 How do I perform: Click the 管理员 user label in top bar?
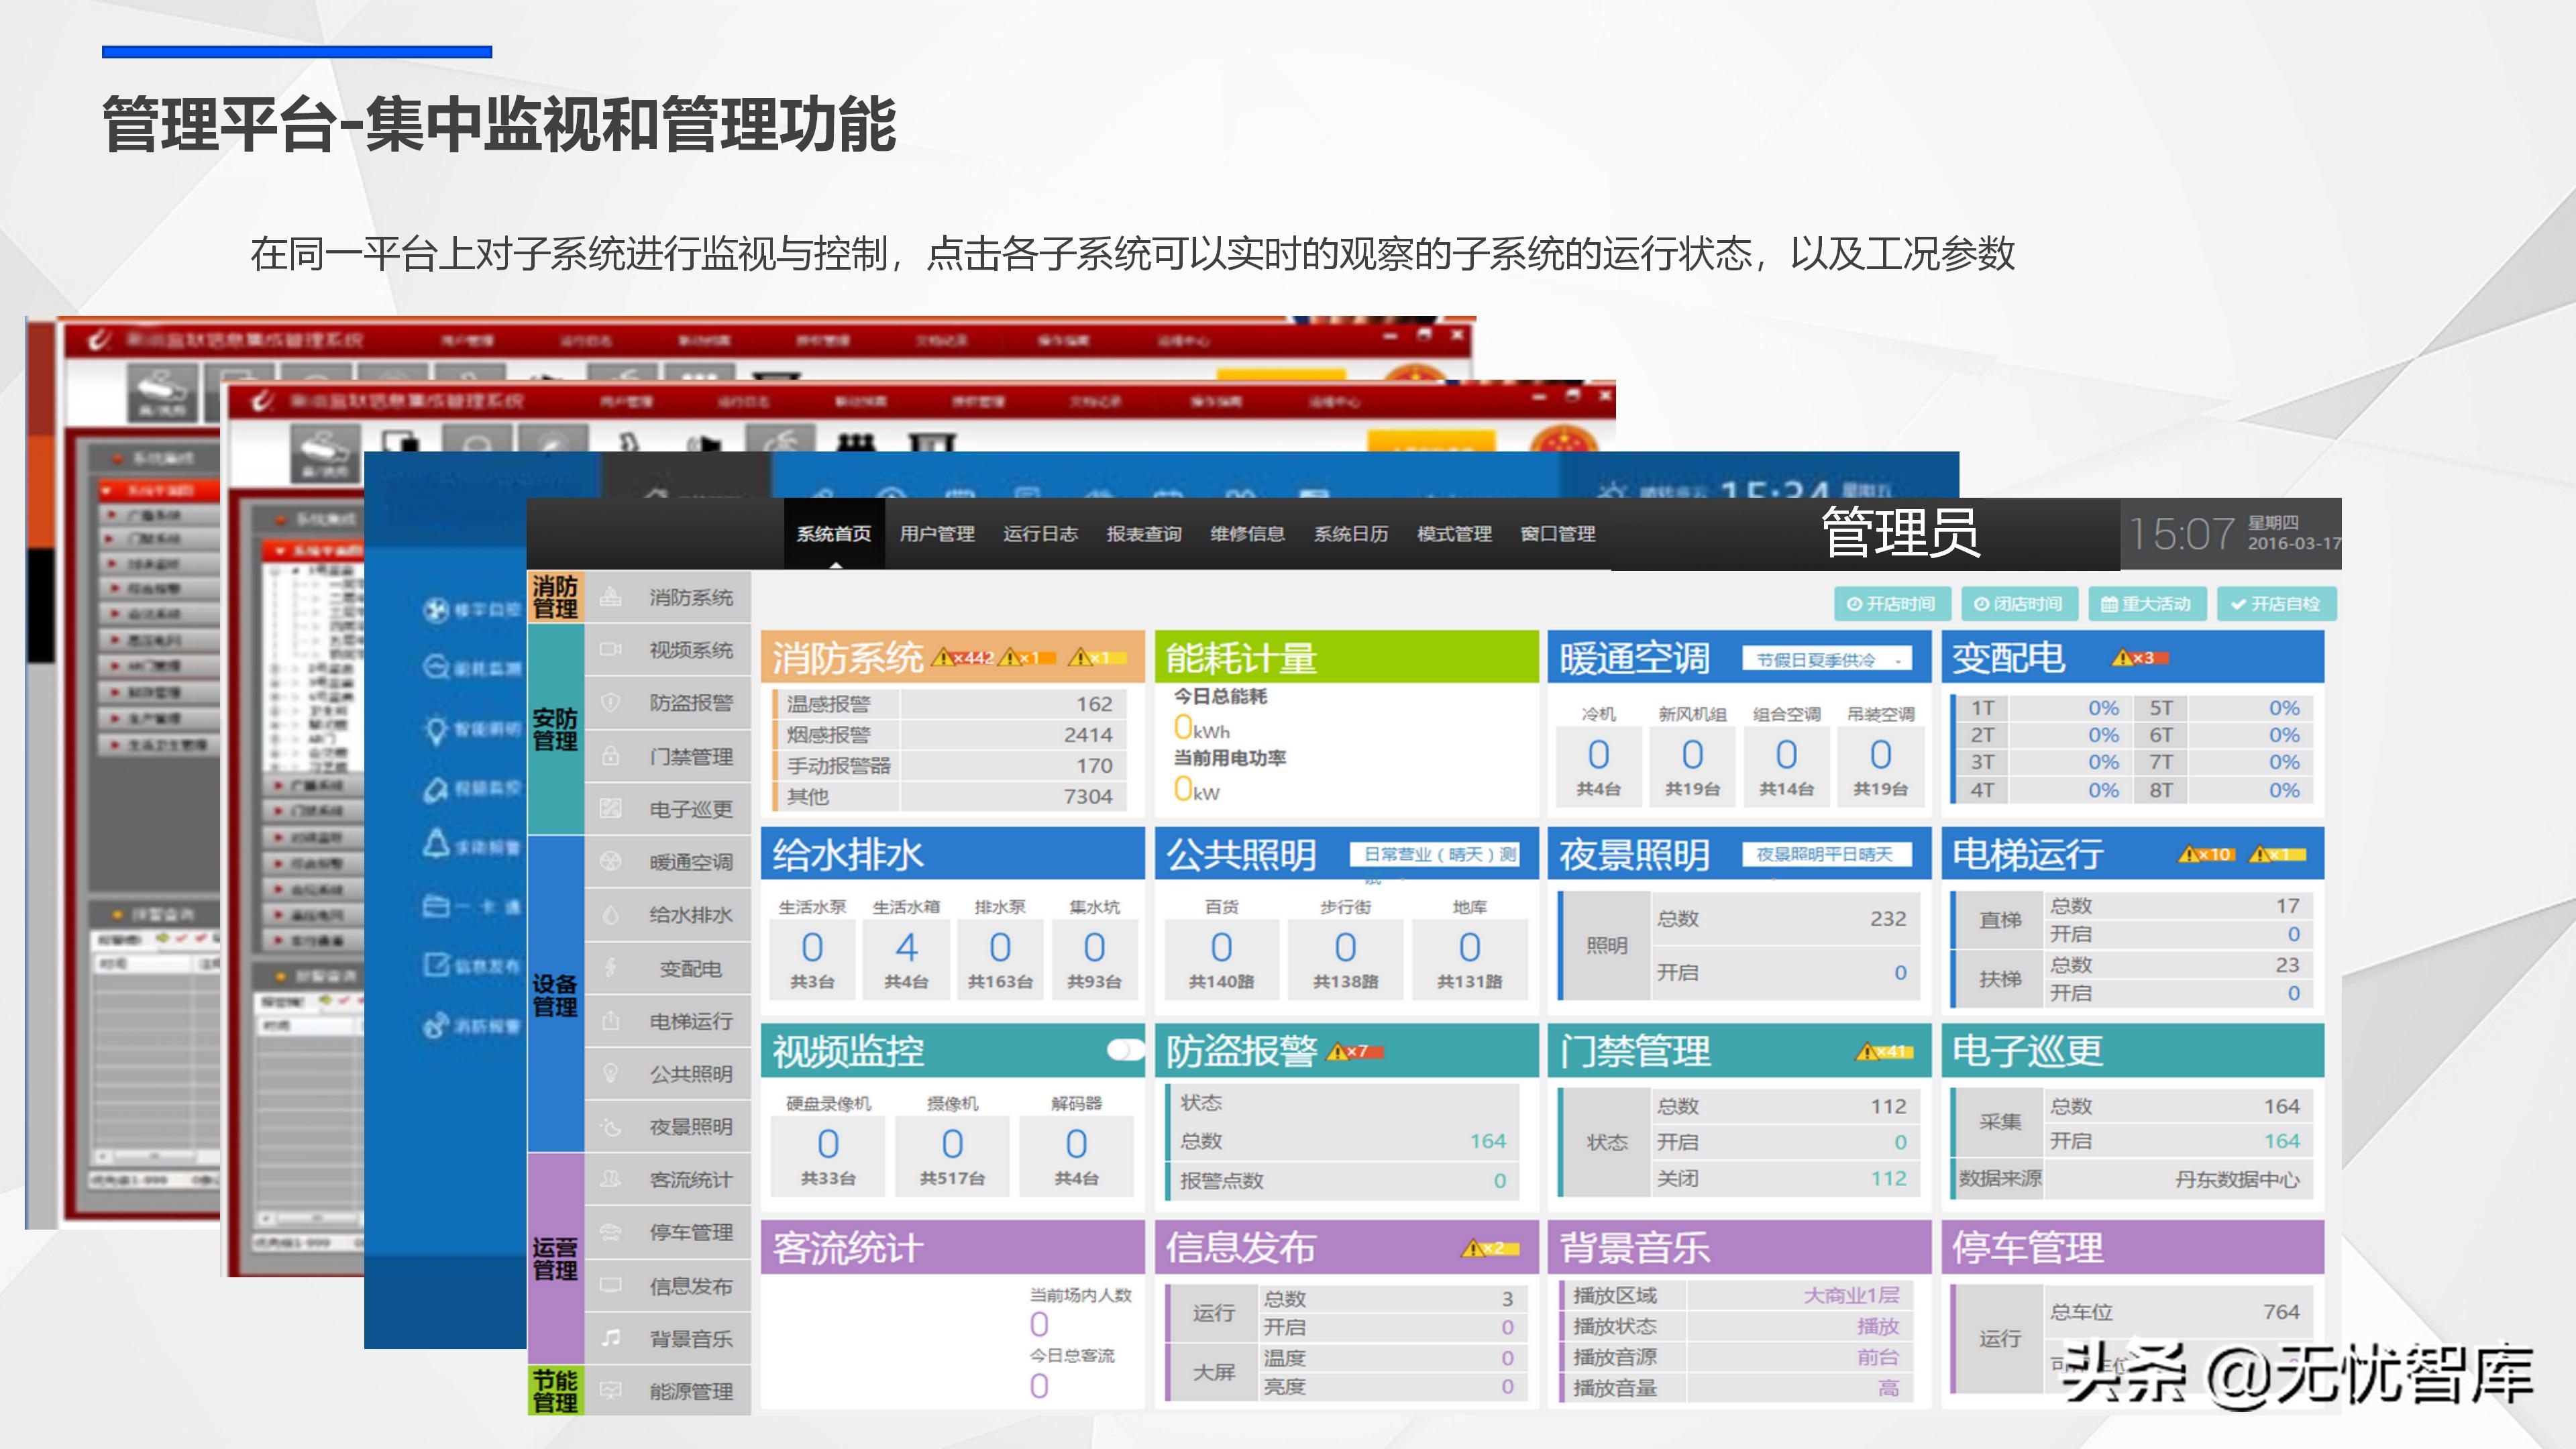[1900, 532]
